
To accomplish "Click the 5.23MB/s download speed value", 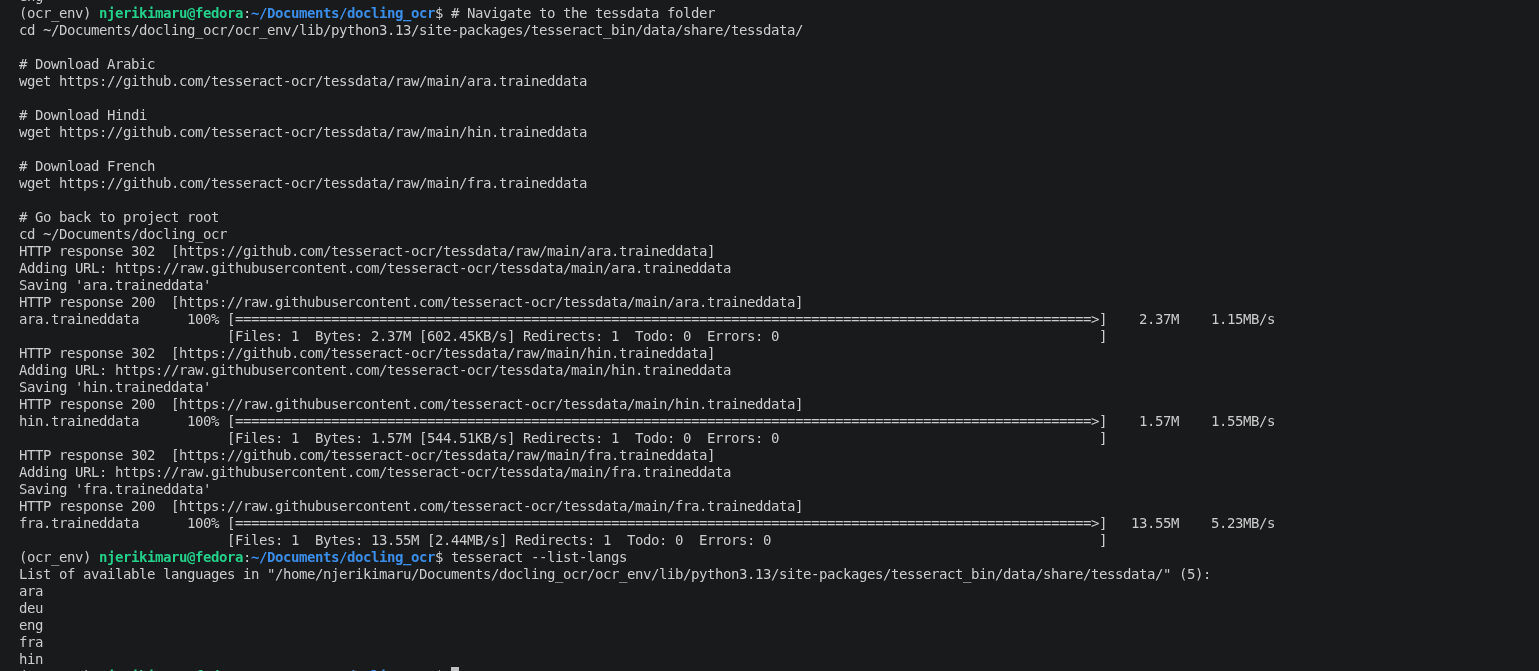I will [x=1243, y=523].
